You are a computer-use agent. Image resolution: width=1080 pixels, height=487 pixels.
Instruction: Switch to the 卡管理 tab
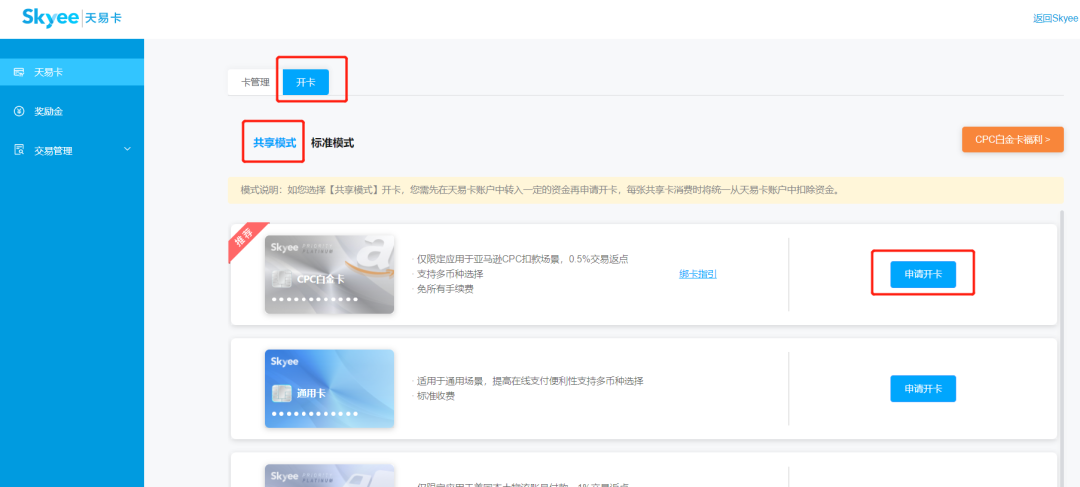(x=255, y=82)
